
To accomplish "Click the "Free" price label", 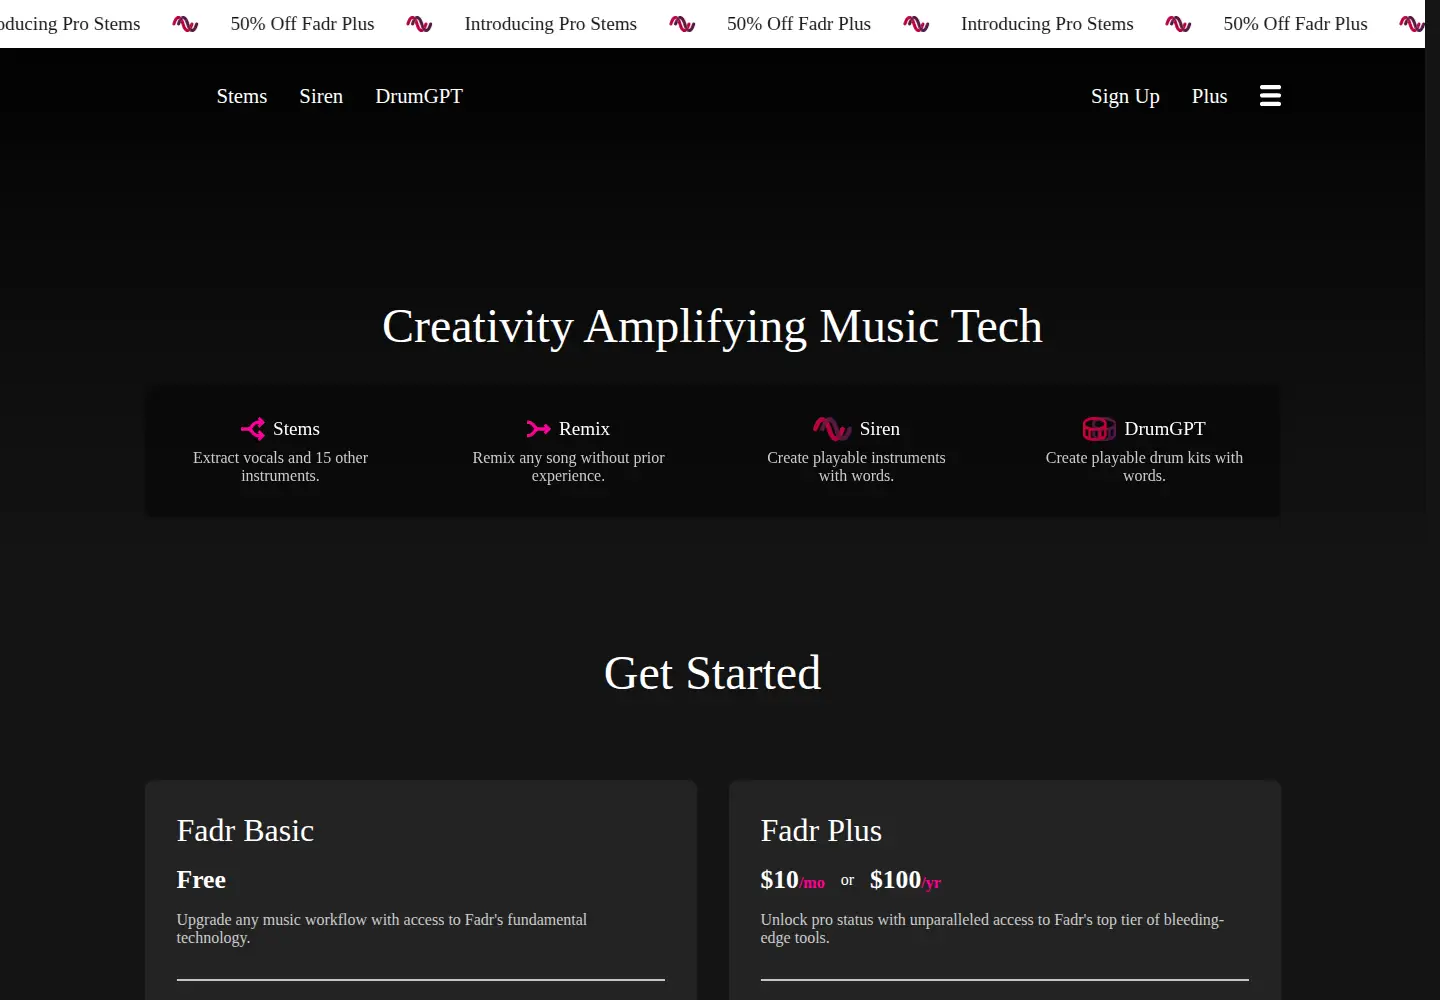I will pos(201,880).
